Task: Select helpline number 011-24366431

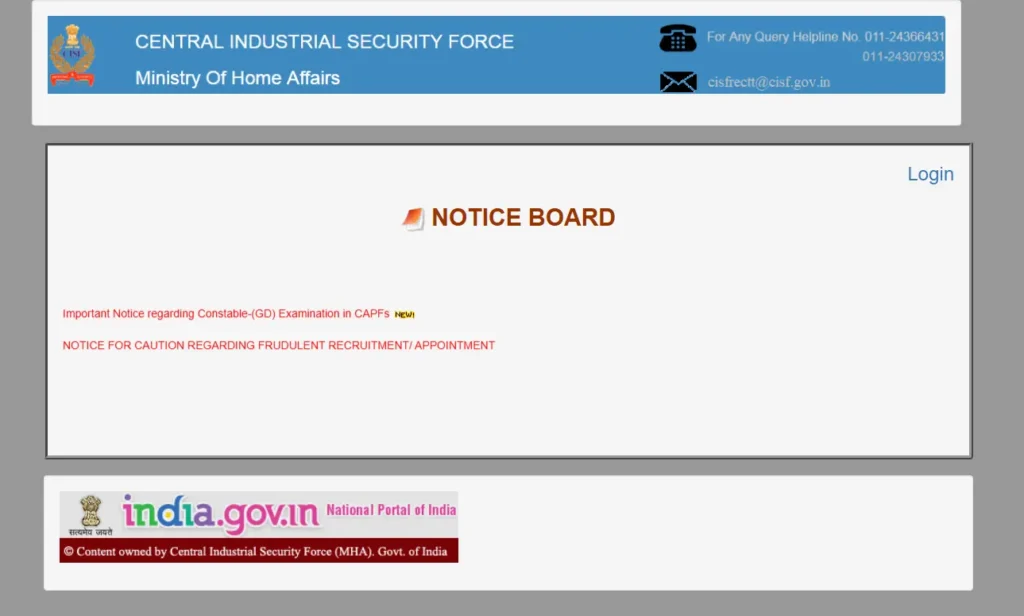Action: pyautogui.click(x=904, y=37)
